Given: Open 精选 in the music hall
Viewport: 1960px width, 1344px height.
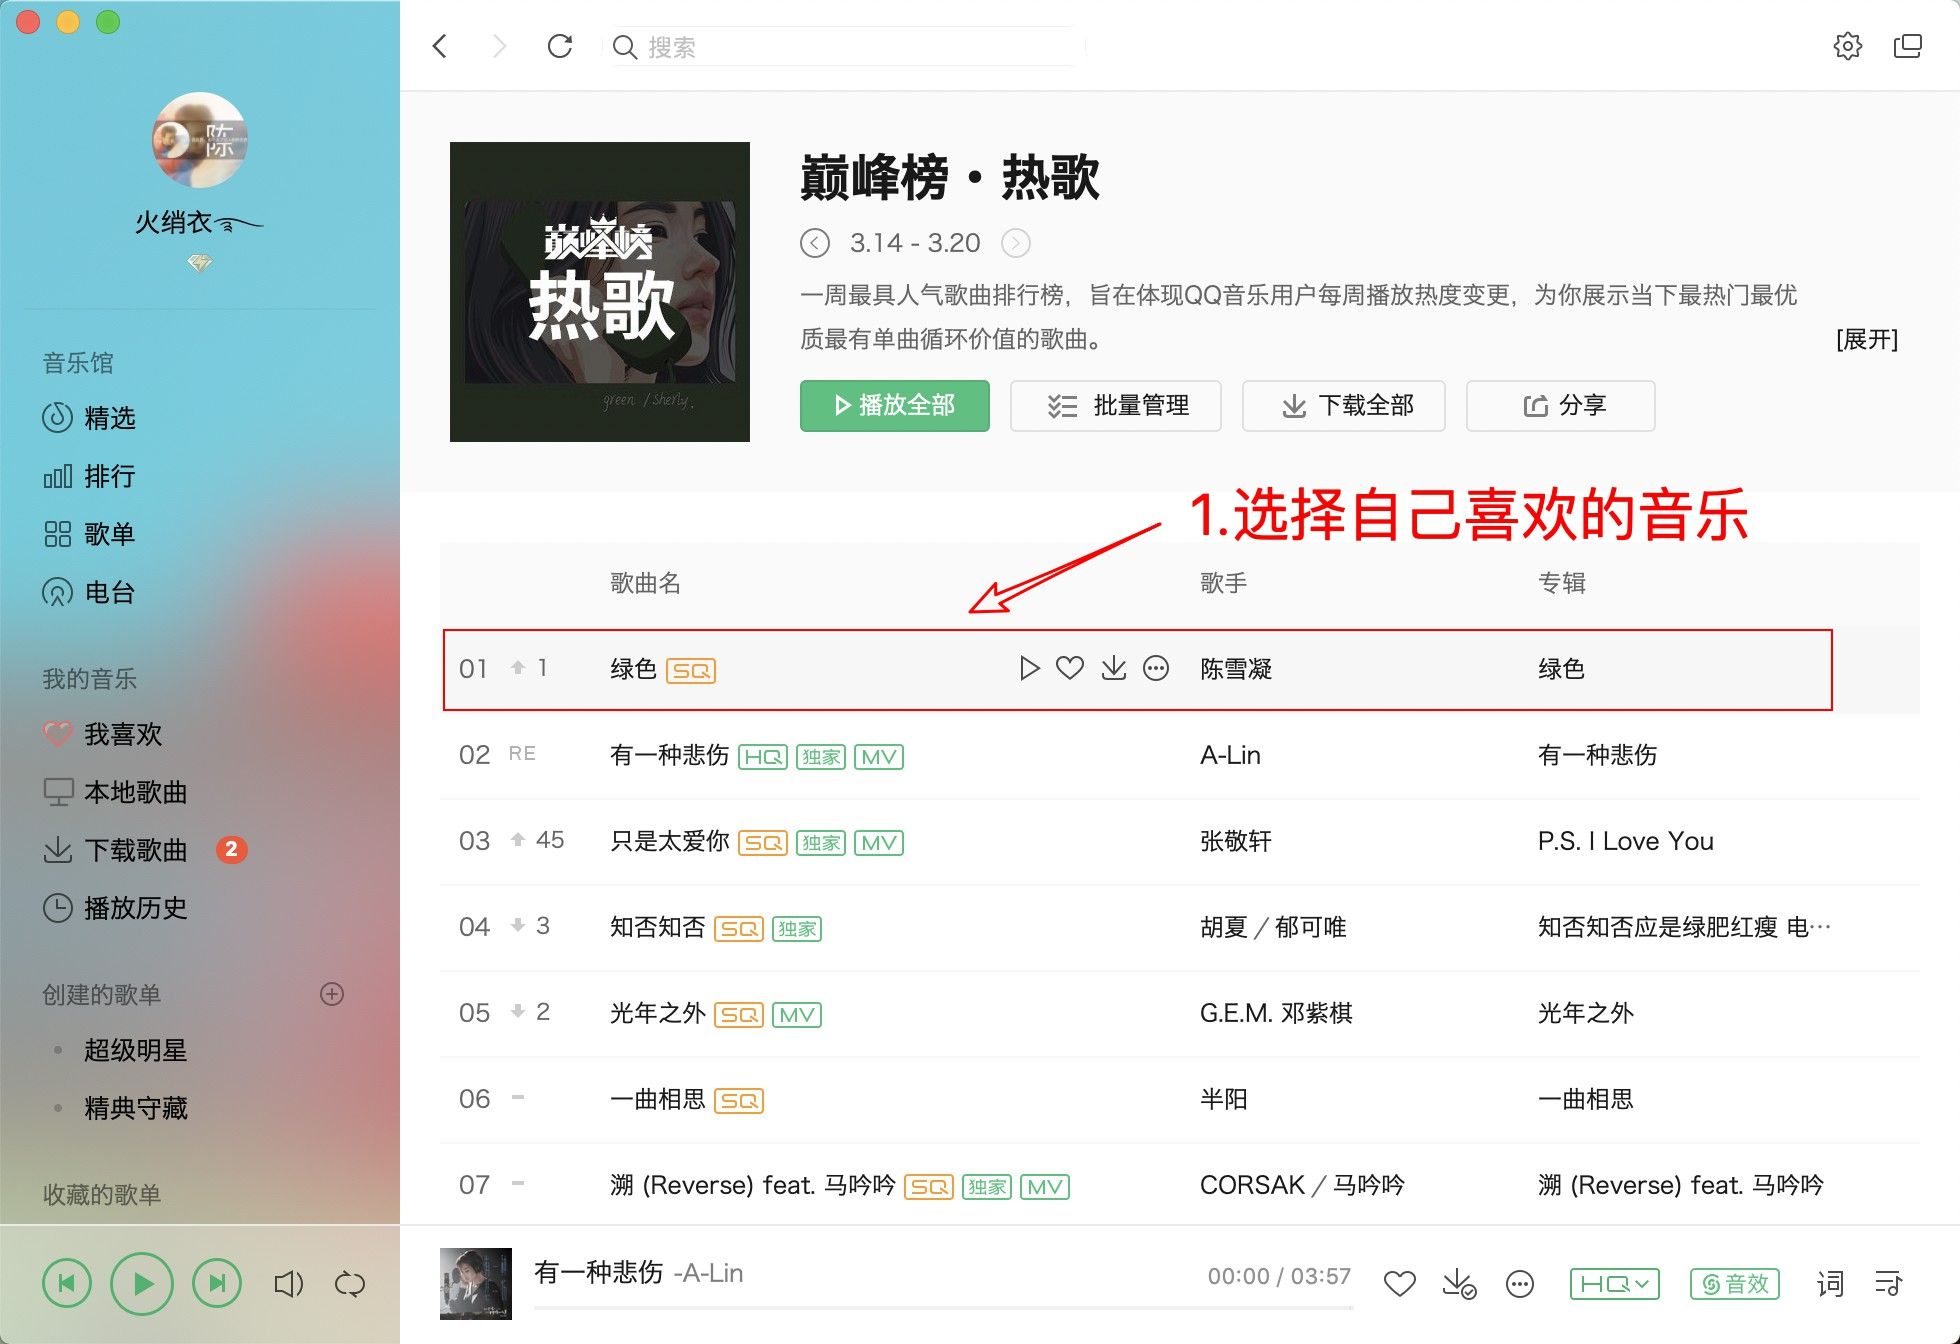Looking at the screenshot, I should tap(89, 417).
